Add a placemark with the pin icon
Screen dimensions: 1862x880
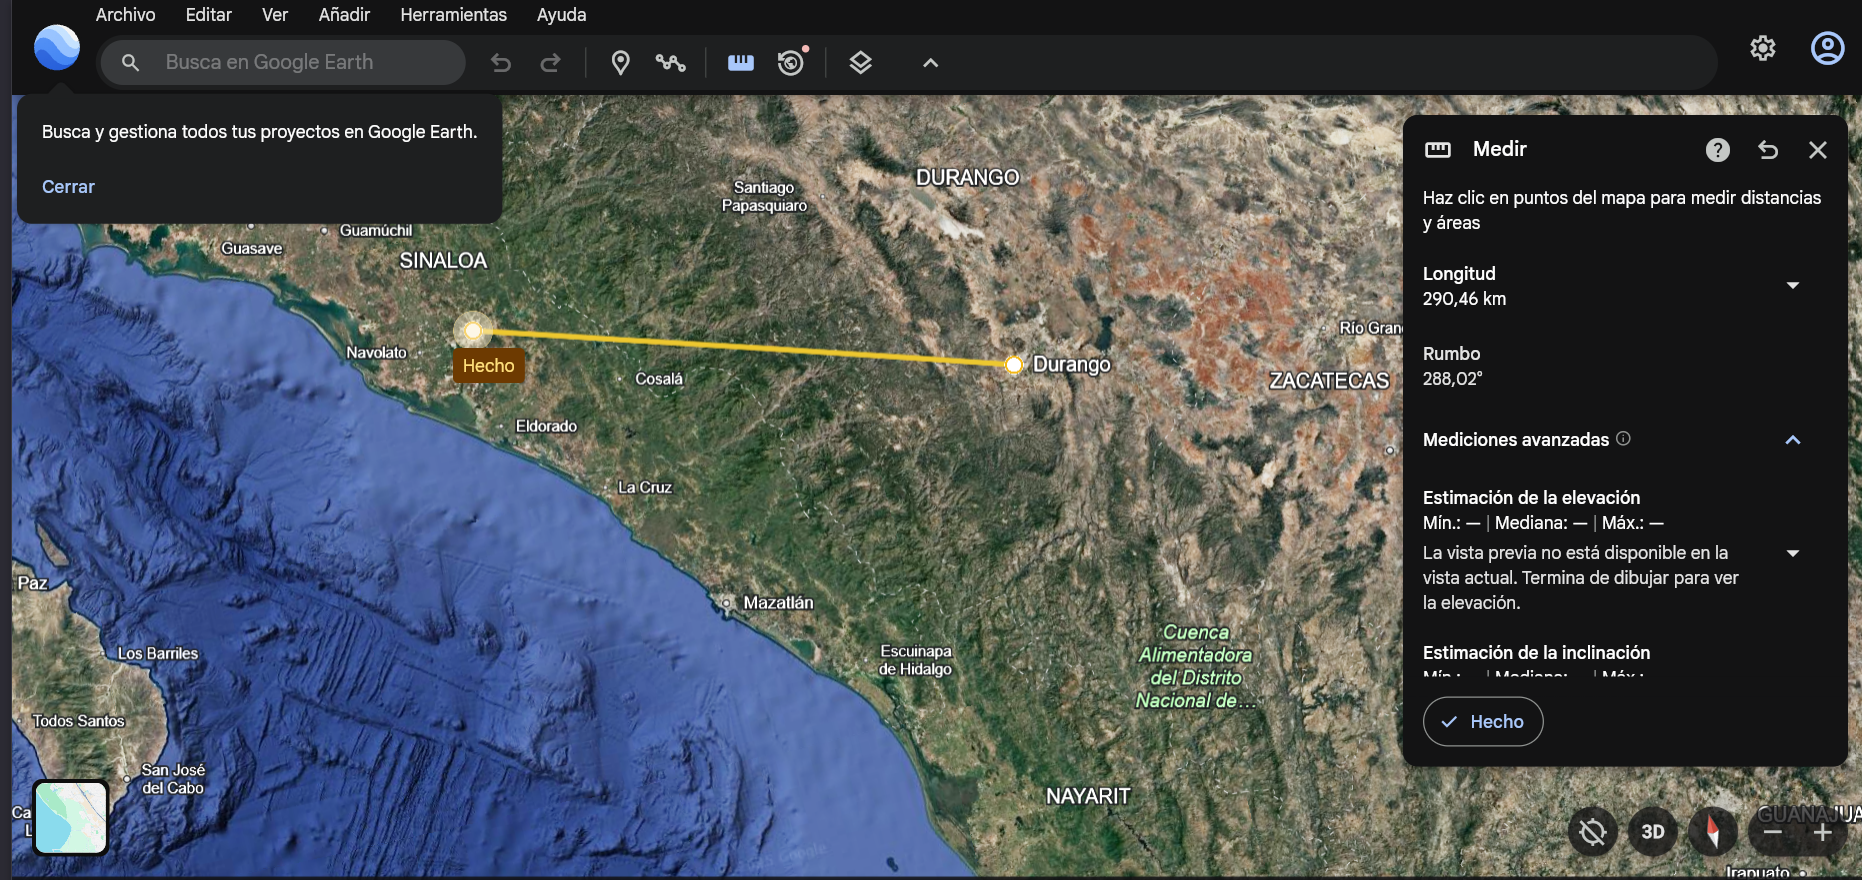point(621,63)
